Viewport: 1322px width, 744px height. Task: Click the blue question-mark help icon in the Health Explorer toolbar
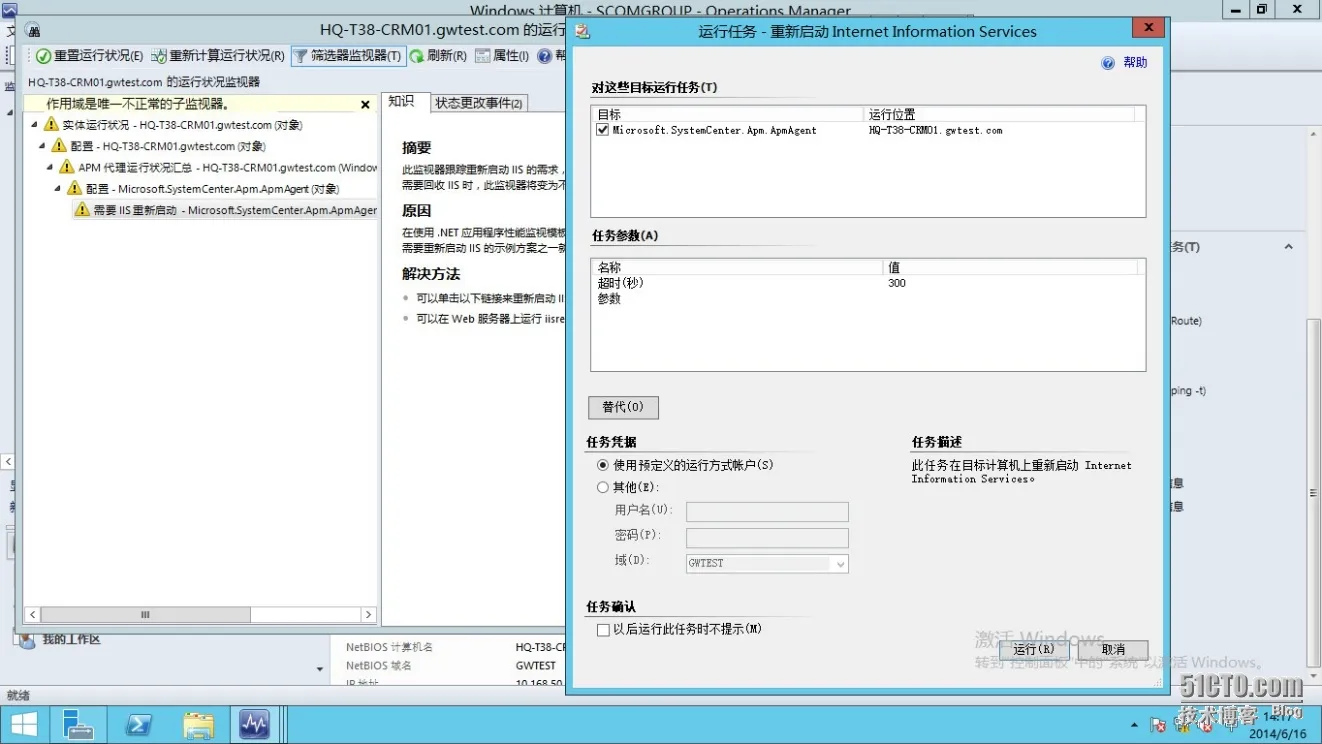point(545,56)
